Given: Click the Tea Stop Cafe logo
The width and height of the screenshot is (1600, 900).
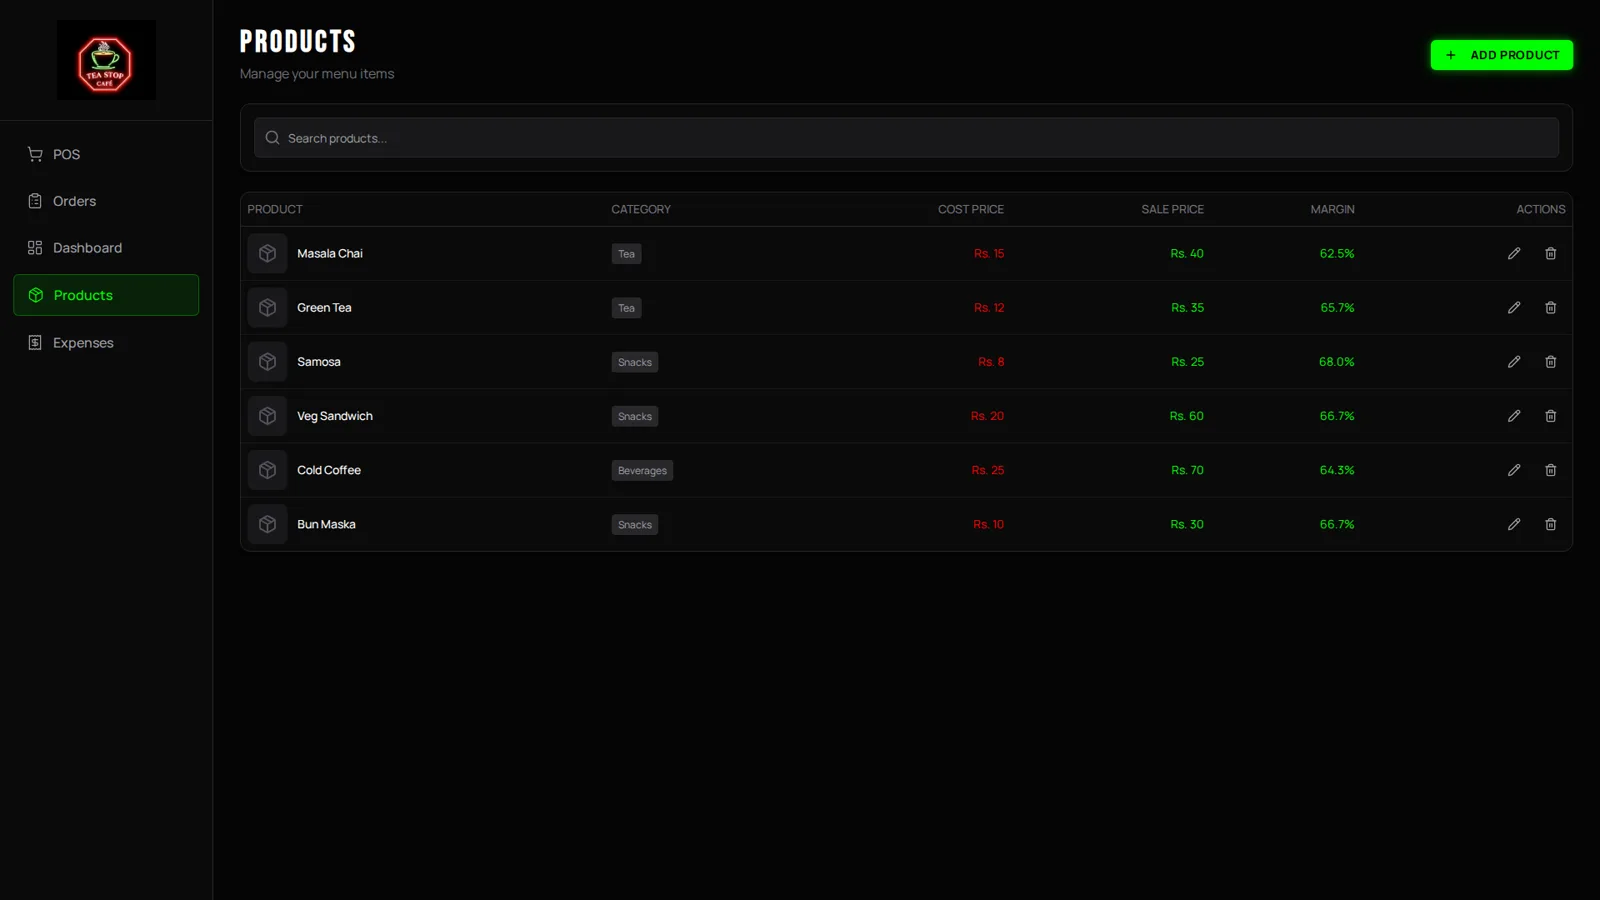Looking at the screenshot, I should [x=106, y=60].
